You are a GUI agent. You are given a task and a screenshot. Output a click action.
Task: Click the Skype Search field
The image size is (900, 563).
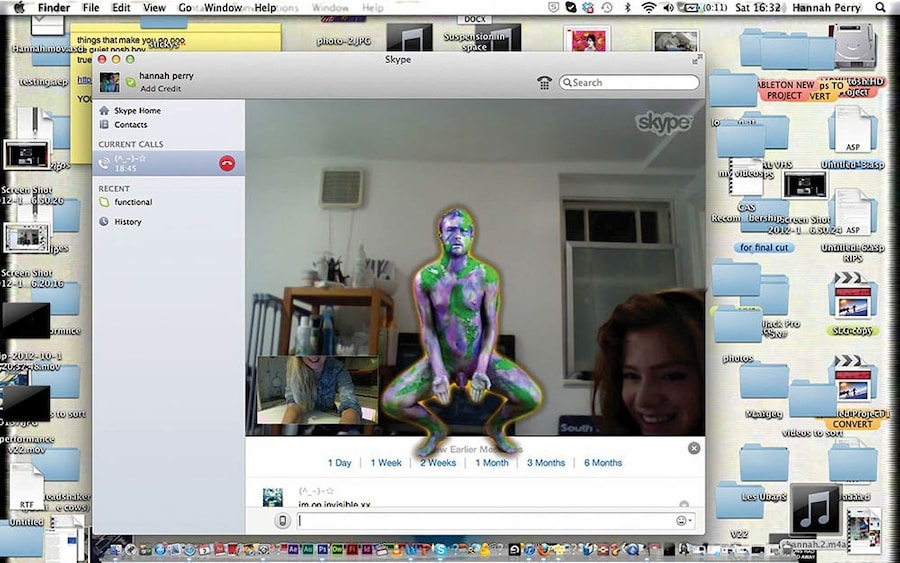[630, 83]
